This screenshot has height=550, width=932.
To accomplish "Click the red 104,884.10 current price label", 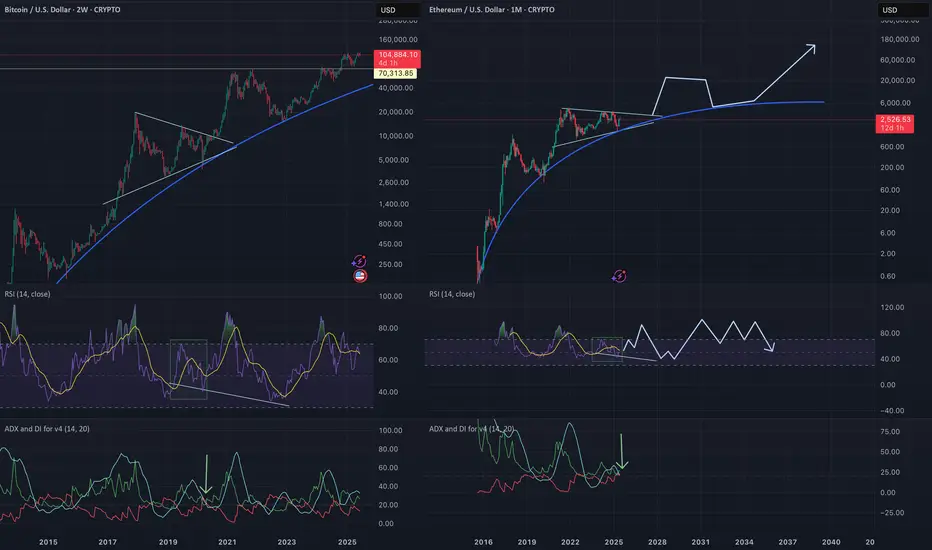I will [397, 59].
